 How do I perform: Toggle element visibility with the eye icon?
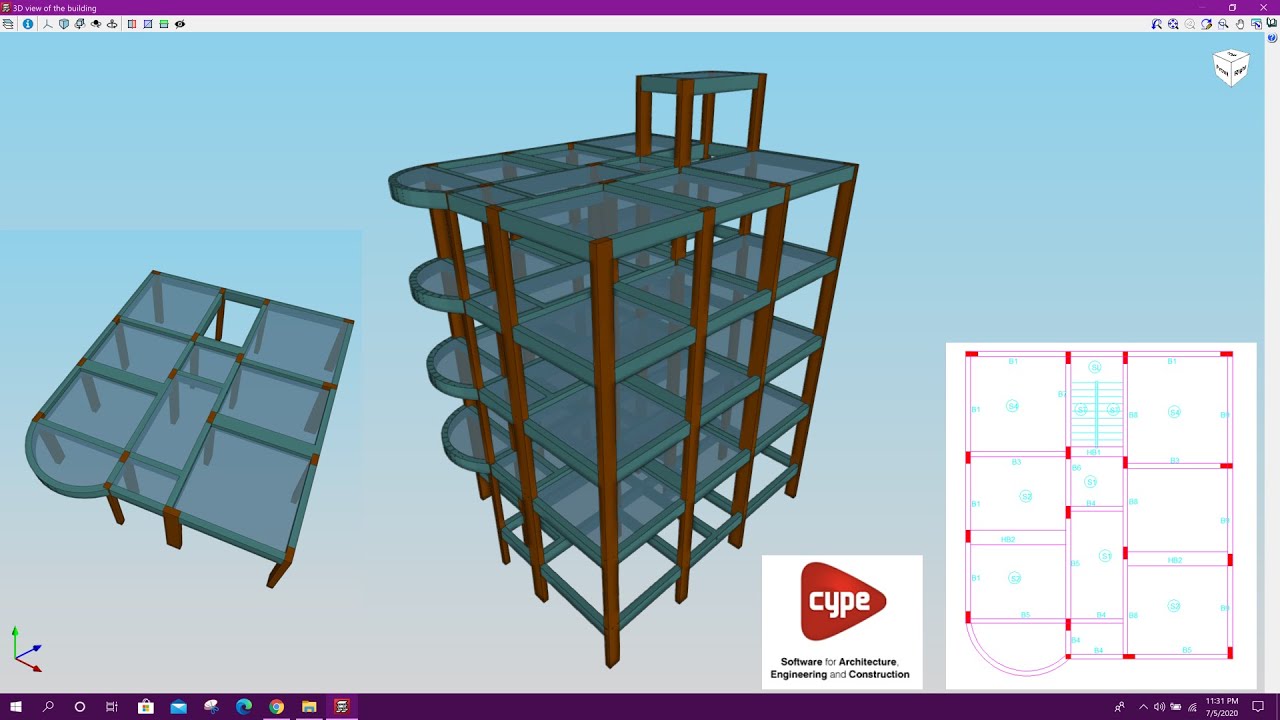[x=180, y=24]
